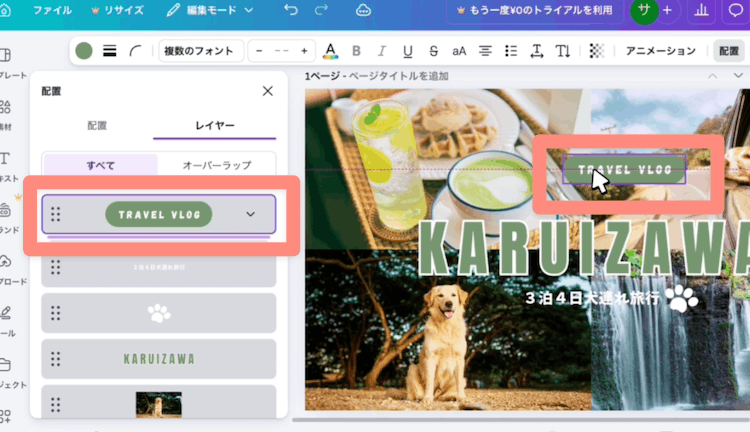Screen dimensions: 750x432
Task: Toggle bulleted list
Action: click(x=511, y=51)
